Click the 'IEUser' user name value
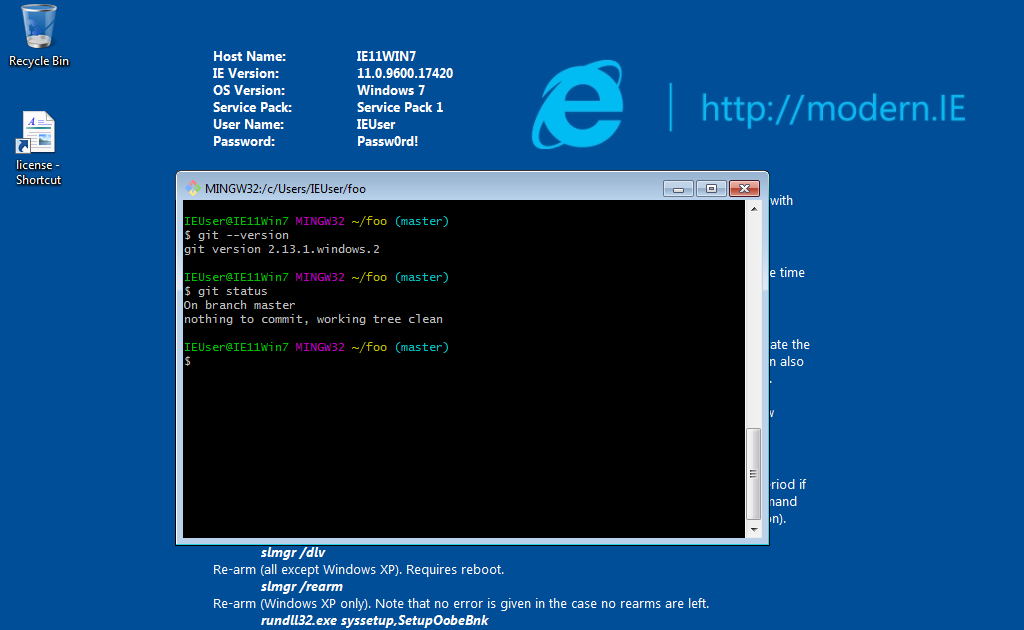1024x630 pixels. coord(376,125)
